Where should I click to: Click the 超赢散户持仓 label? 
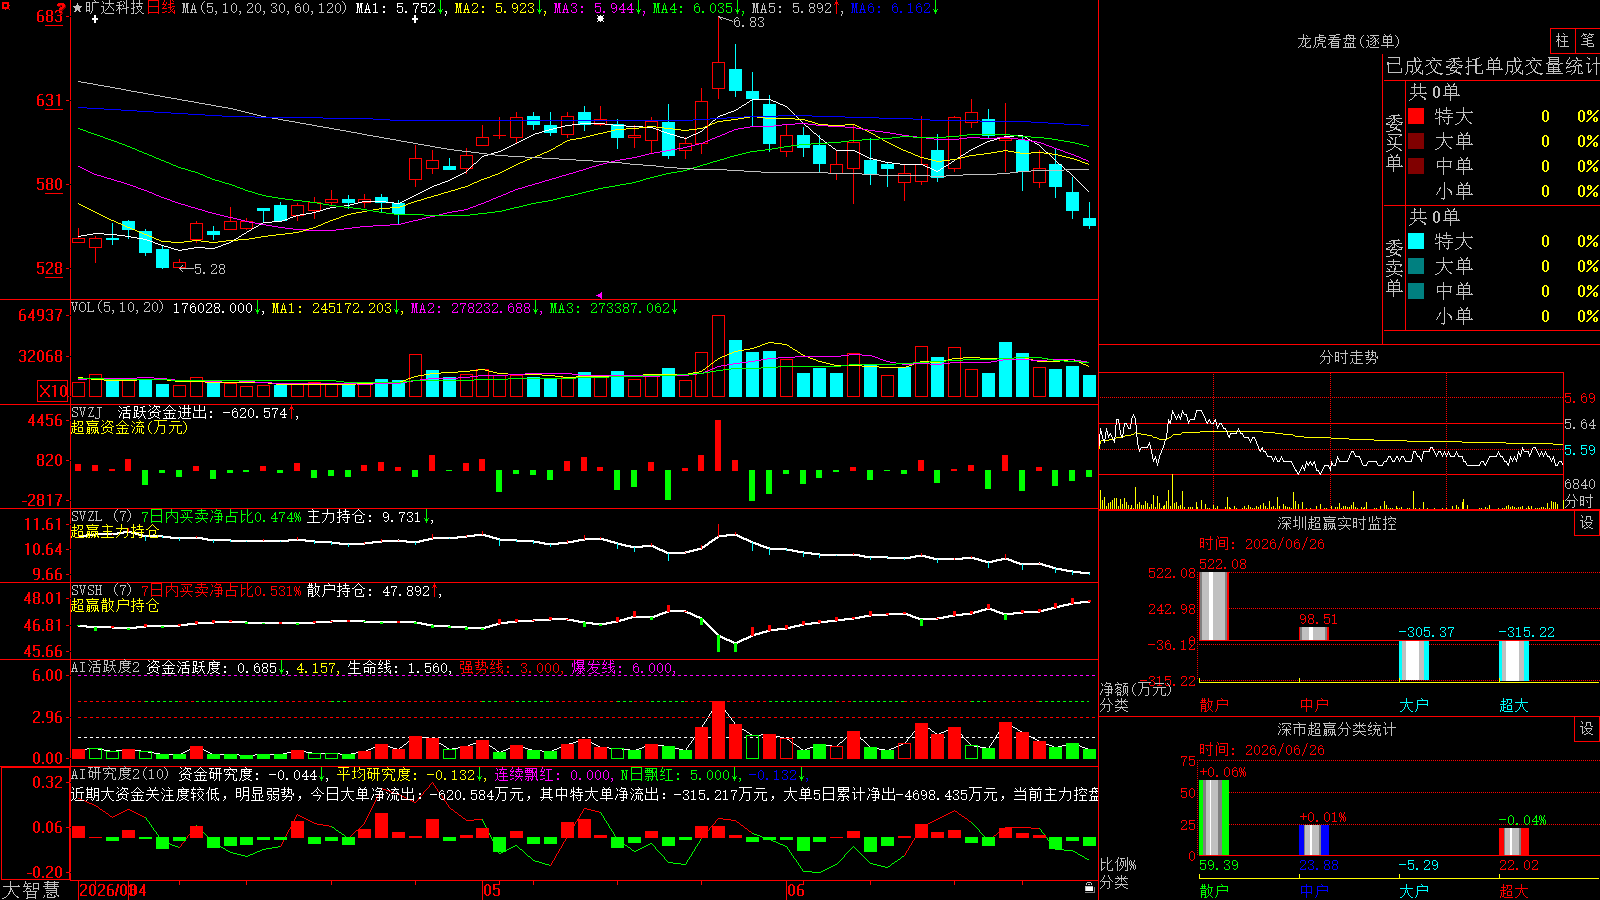pos(115,606)
